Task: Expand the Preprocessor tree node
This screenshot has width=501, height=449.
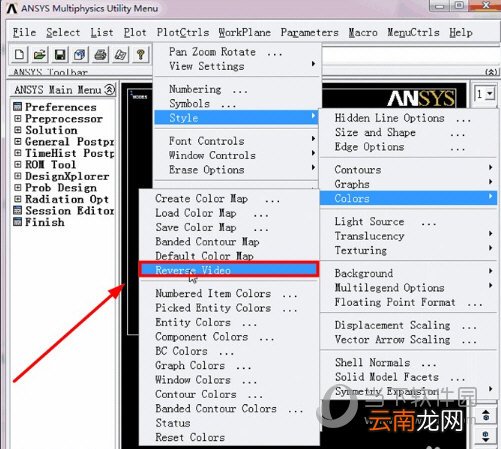Action: 18,118
